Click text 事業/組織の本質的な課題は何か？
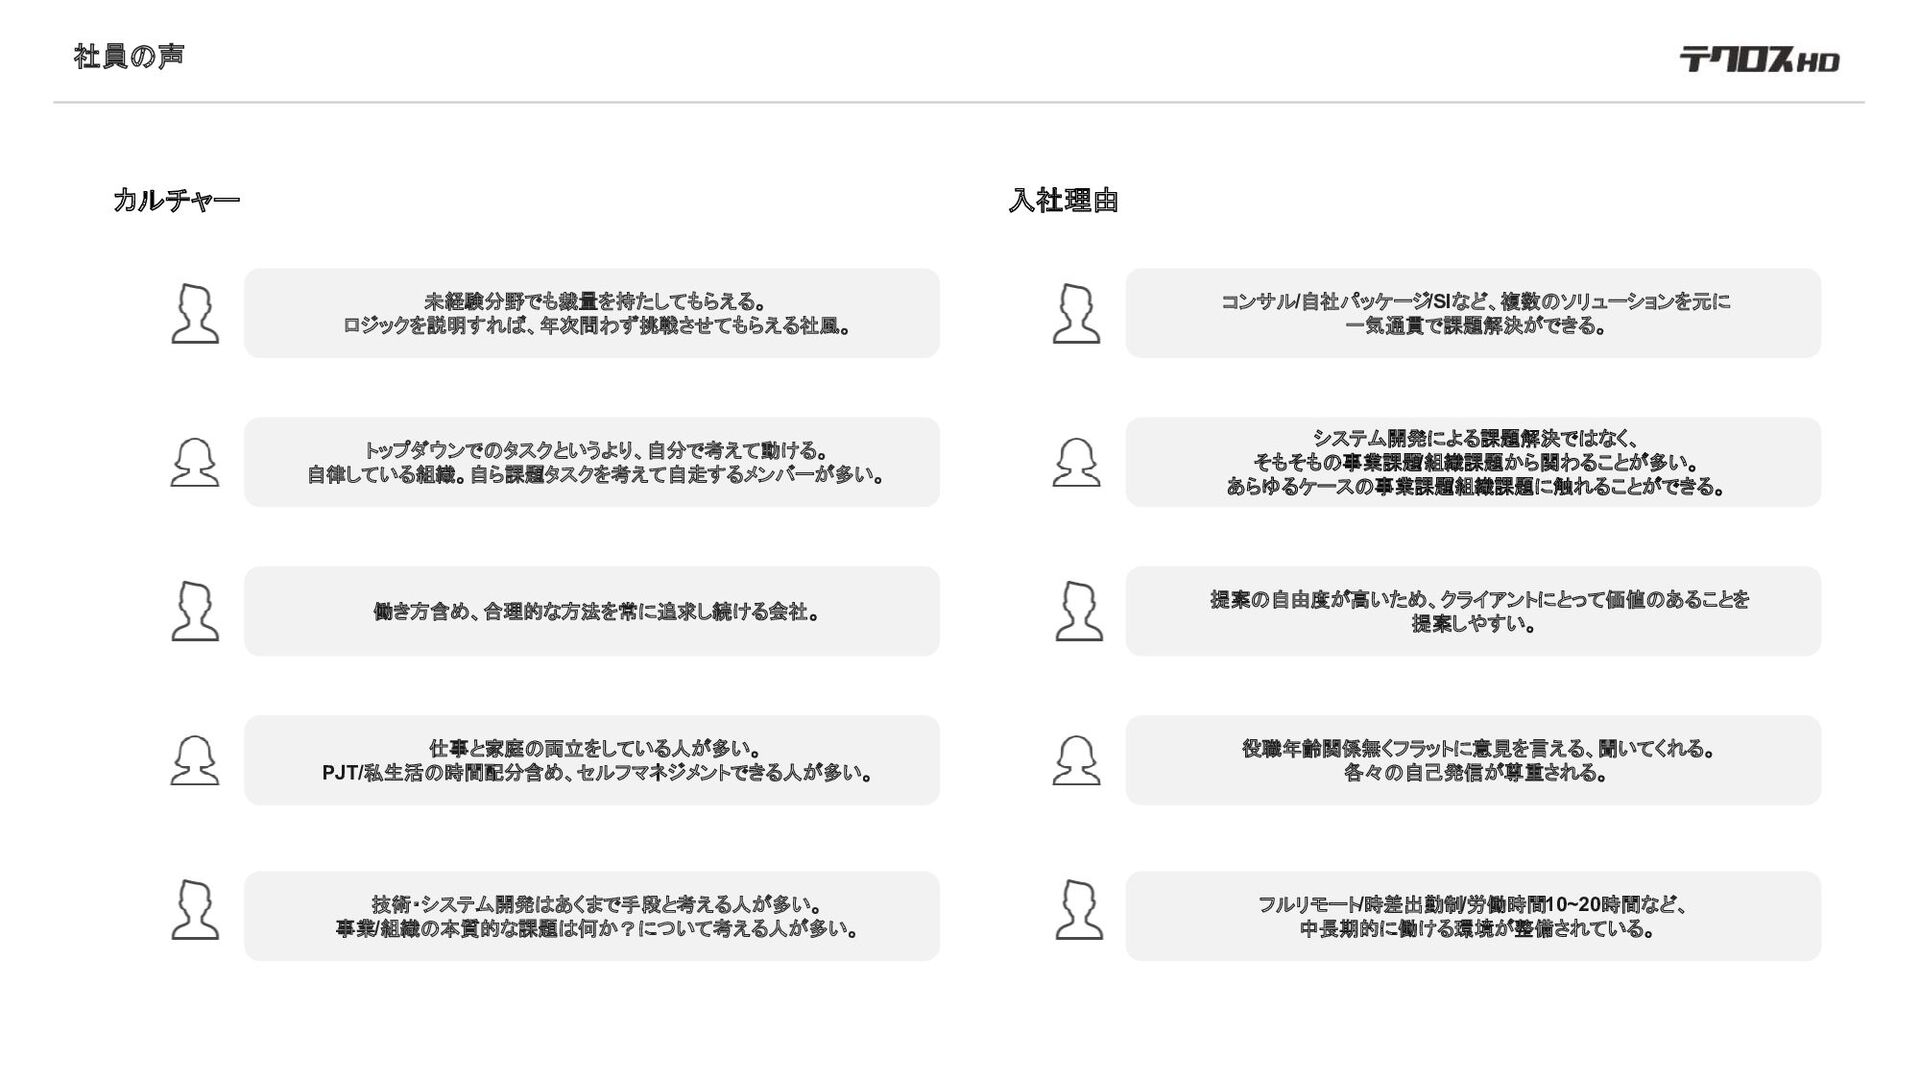The height and width of the screenshot is (1080, 1920). point(485,929)
